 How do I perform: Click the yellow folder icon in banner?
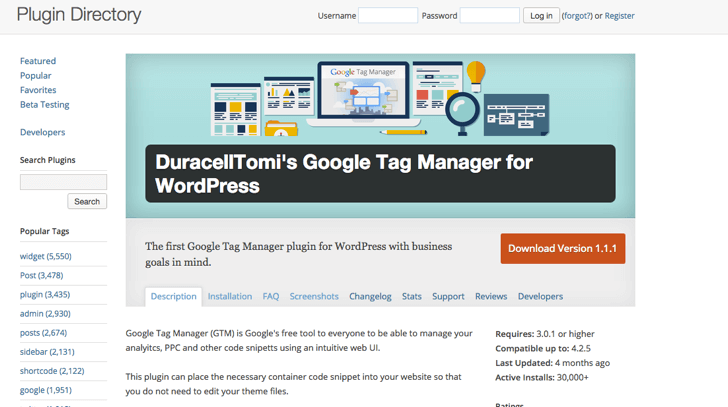point(281,128)
